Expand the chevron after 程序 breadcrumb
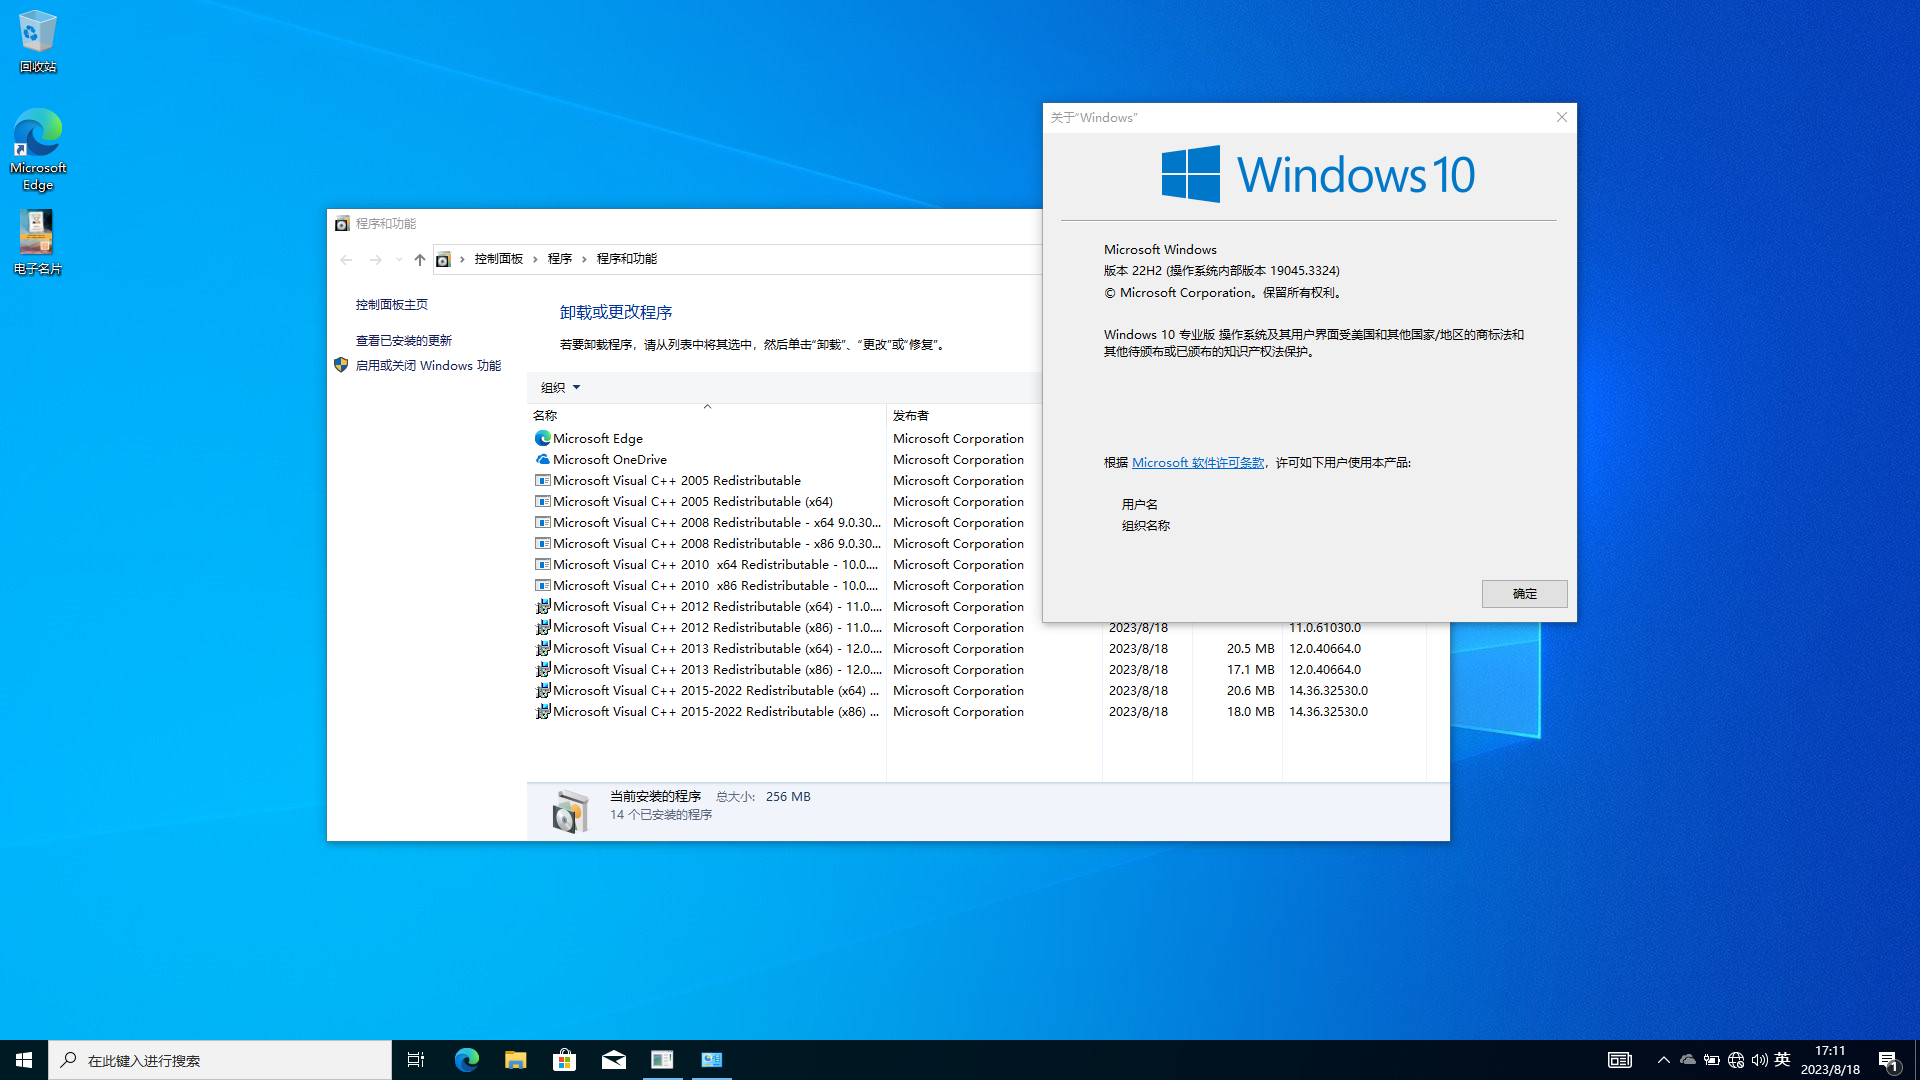The height and width of the screenshot is (1080, 1920). pos(585,259)
